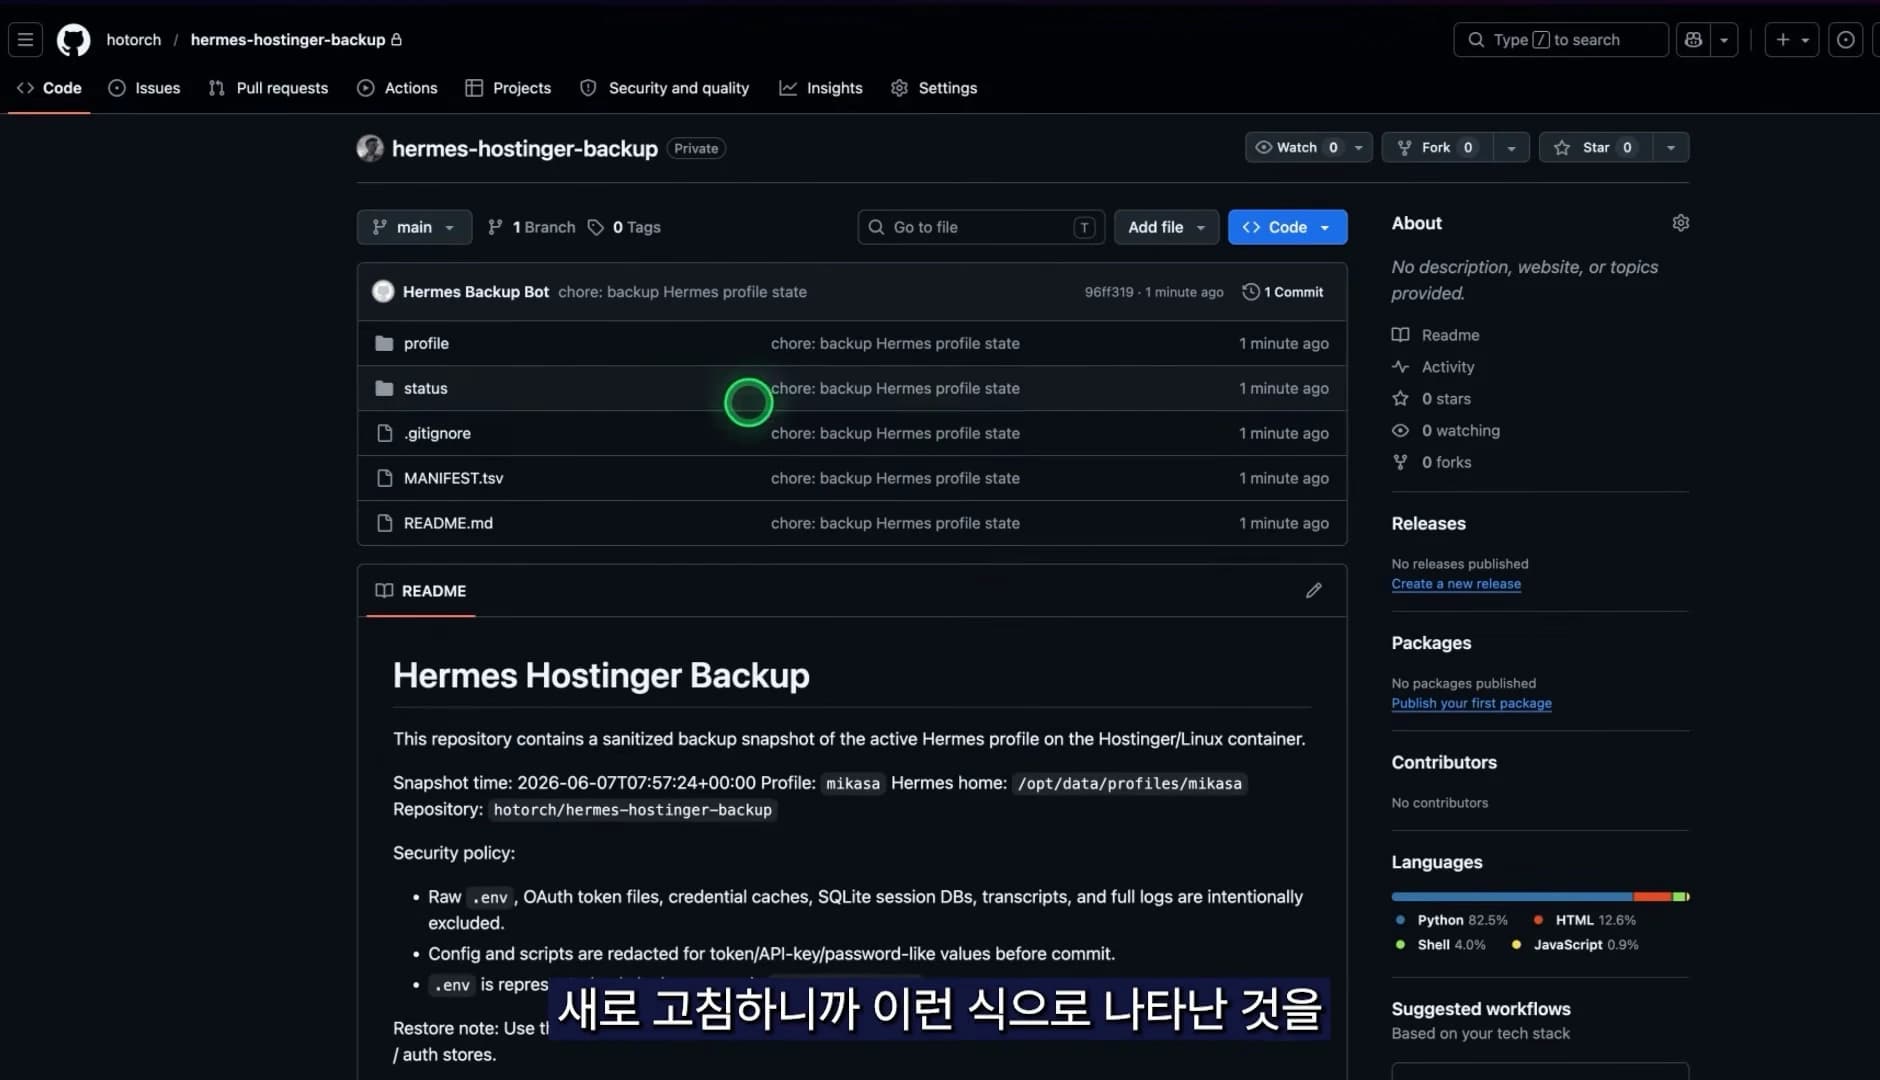This screenshot has width=1880, height=1080.
Task: Click the MANIFEST.tsv file icon
Action: click(384, 478)
